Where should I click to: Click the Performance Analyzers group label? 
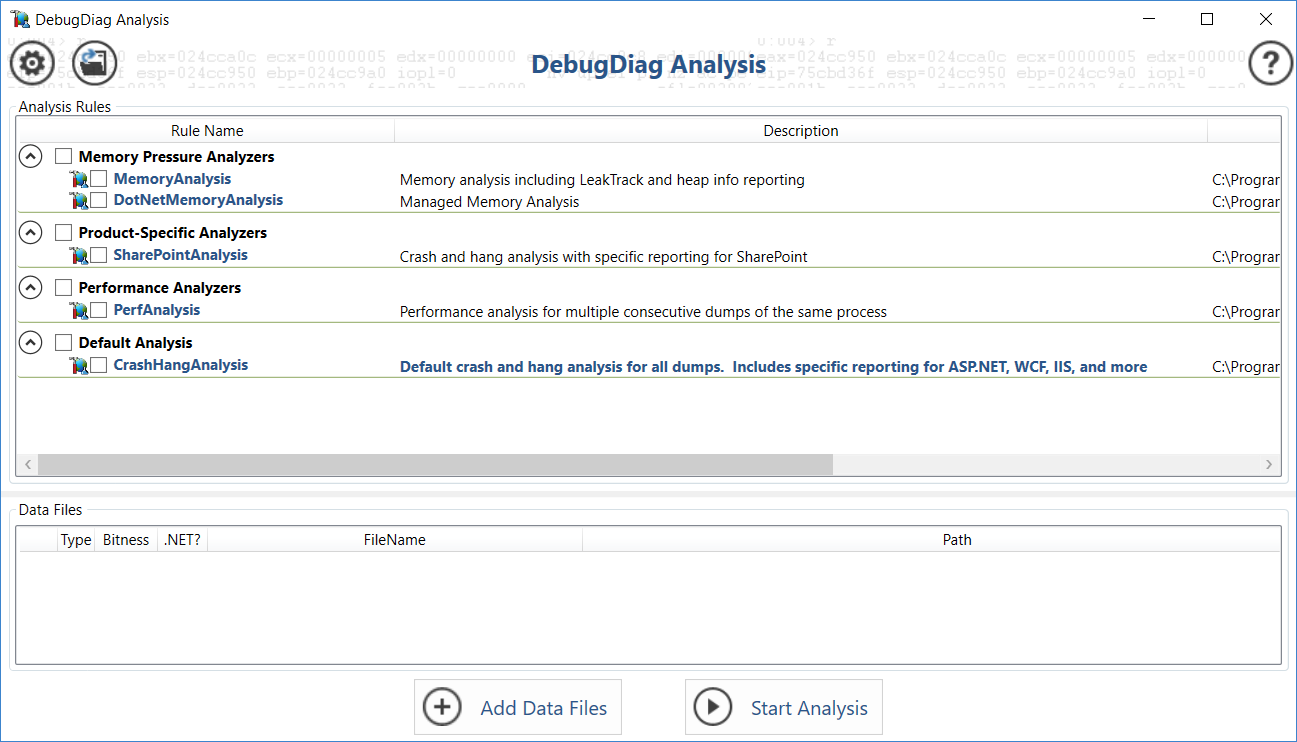160,288
